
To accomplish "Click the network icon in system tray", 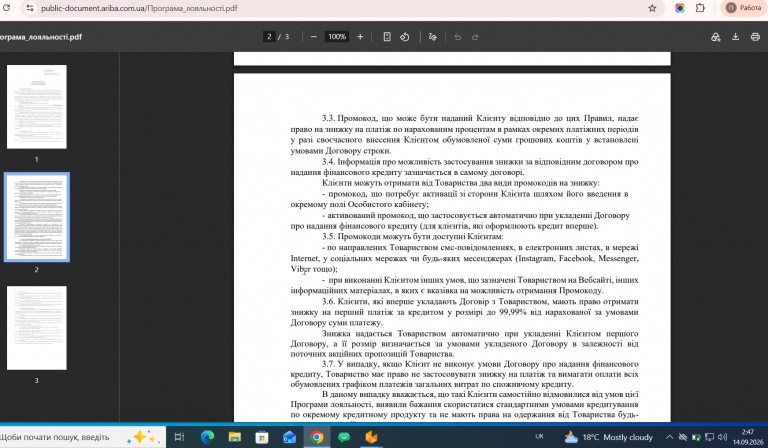I will pos(709,437).
